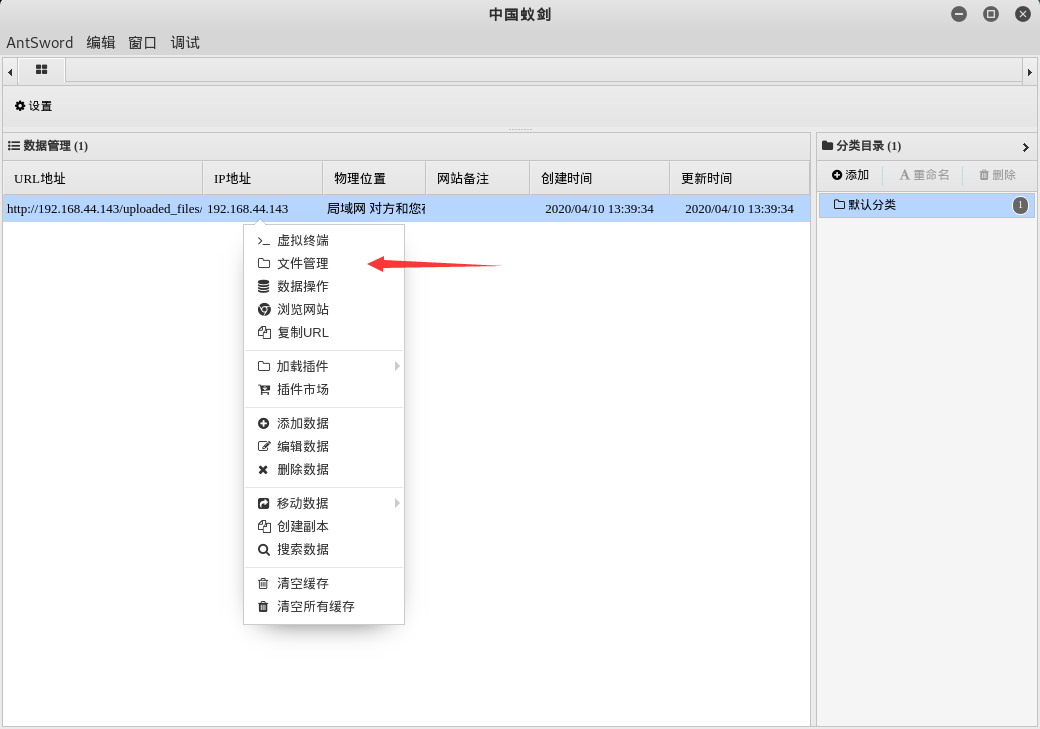Choose 创建副本 create copy
1040x729 pixels.
(x=324, y=527)
